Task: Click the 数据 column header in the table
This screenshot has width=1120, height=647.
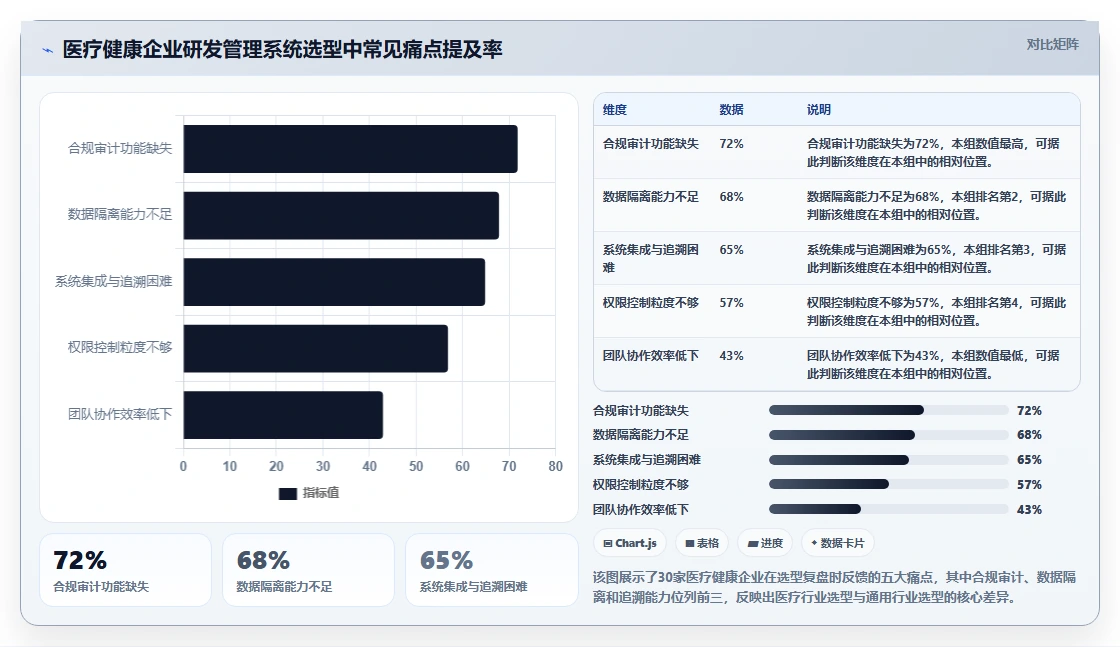Action: coord(731,109)
